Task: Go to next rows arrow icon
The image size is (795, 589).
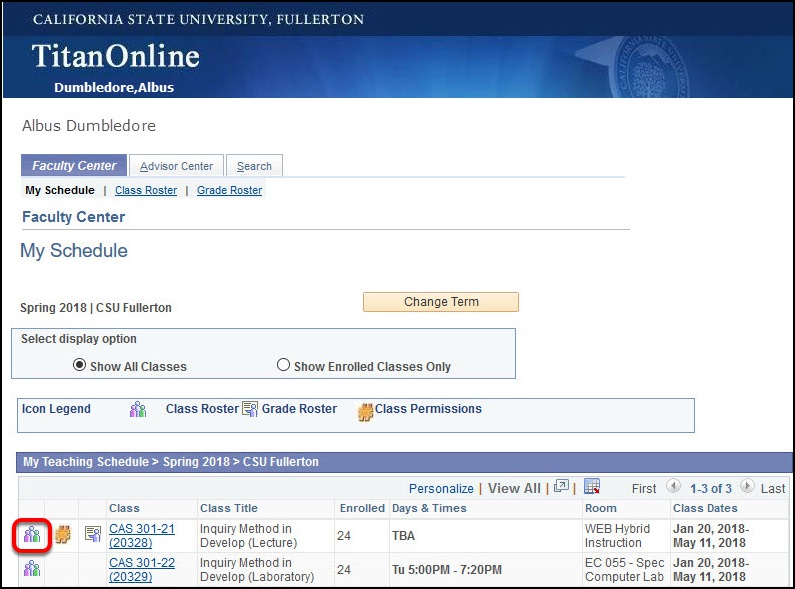Action: coord(747,486)
